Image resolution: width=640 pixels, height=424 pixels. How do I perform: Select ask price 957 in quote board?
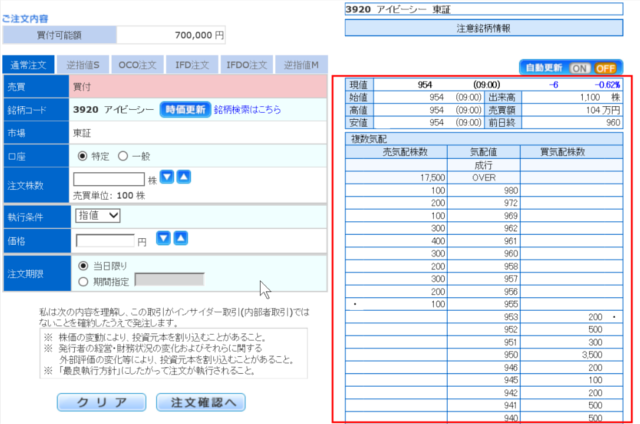pyautogui.click(x=510, y=279)
